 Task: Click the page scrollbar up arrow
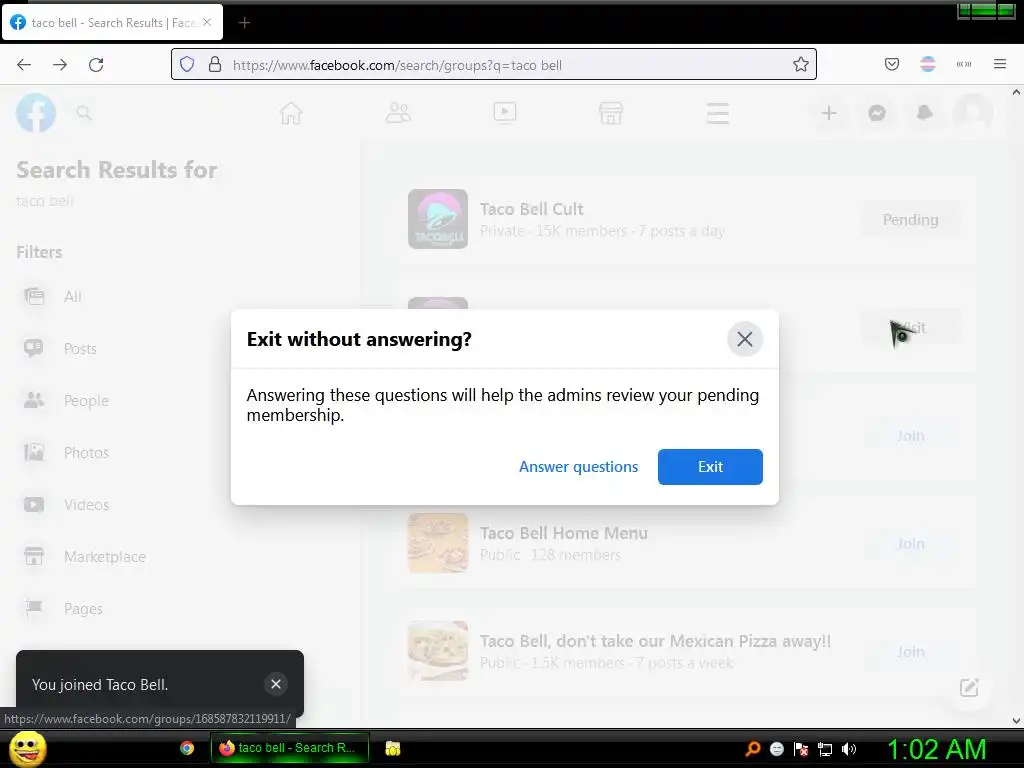1016,92
